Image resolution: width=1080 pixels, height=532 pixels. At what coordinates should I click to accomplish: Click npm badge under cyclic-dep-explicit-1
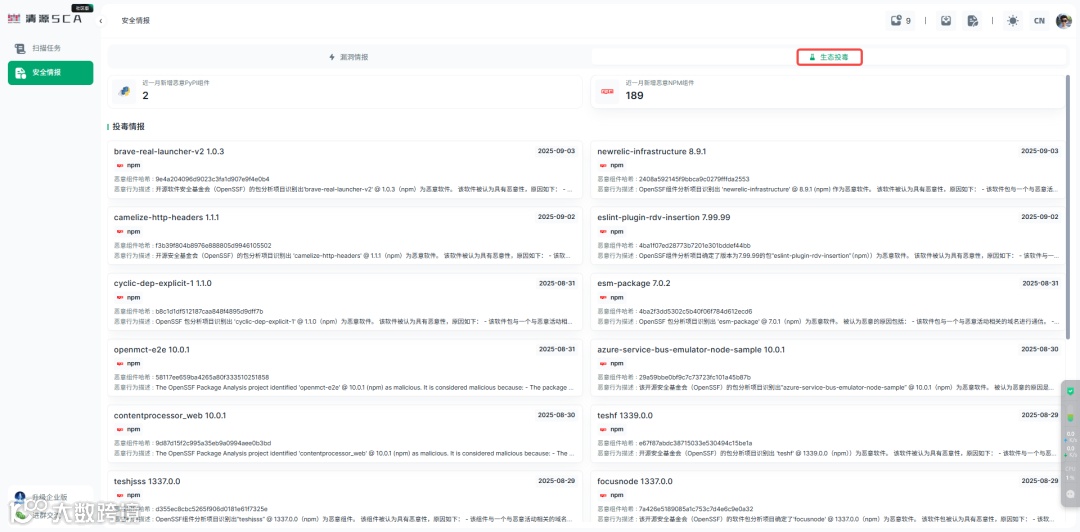(128, 298)
